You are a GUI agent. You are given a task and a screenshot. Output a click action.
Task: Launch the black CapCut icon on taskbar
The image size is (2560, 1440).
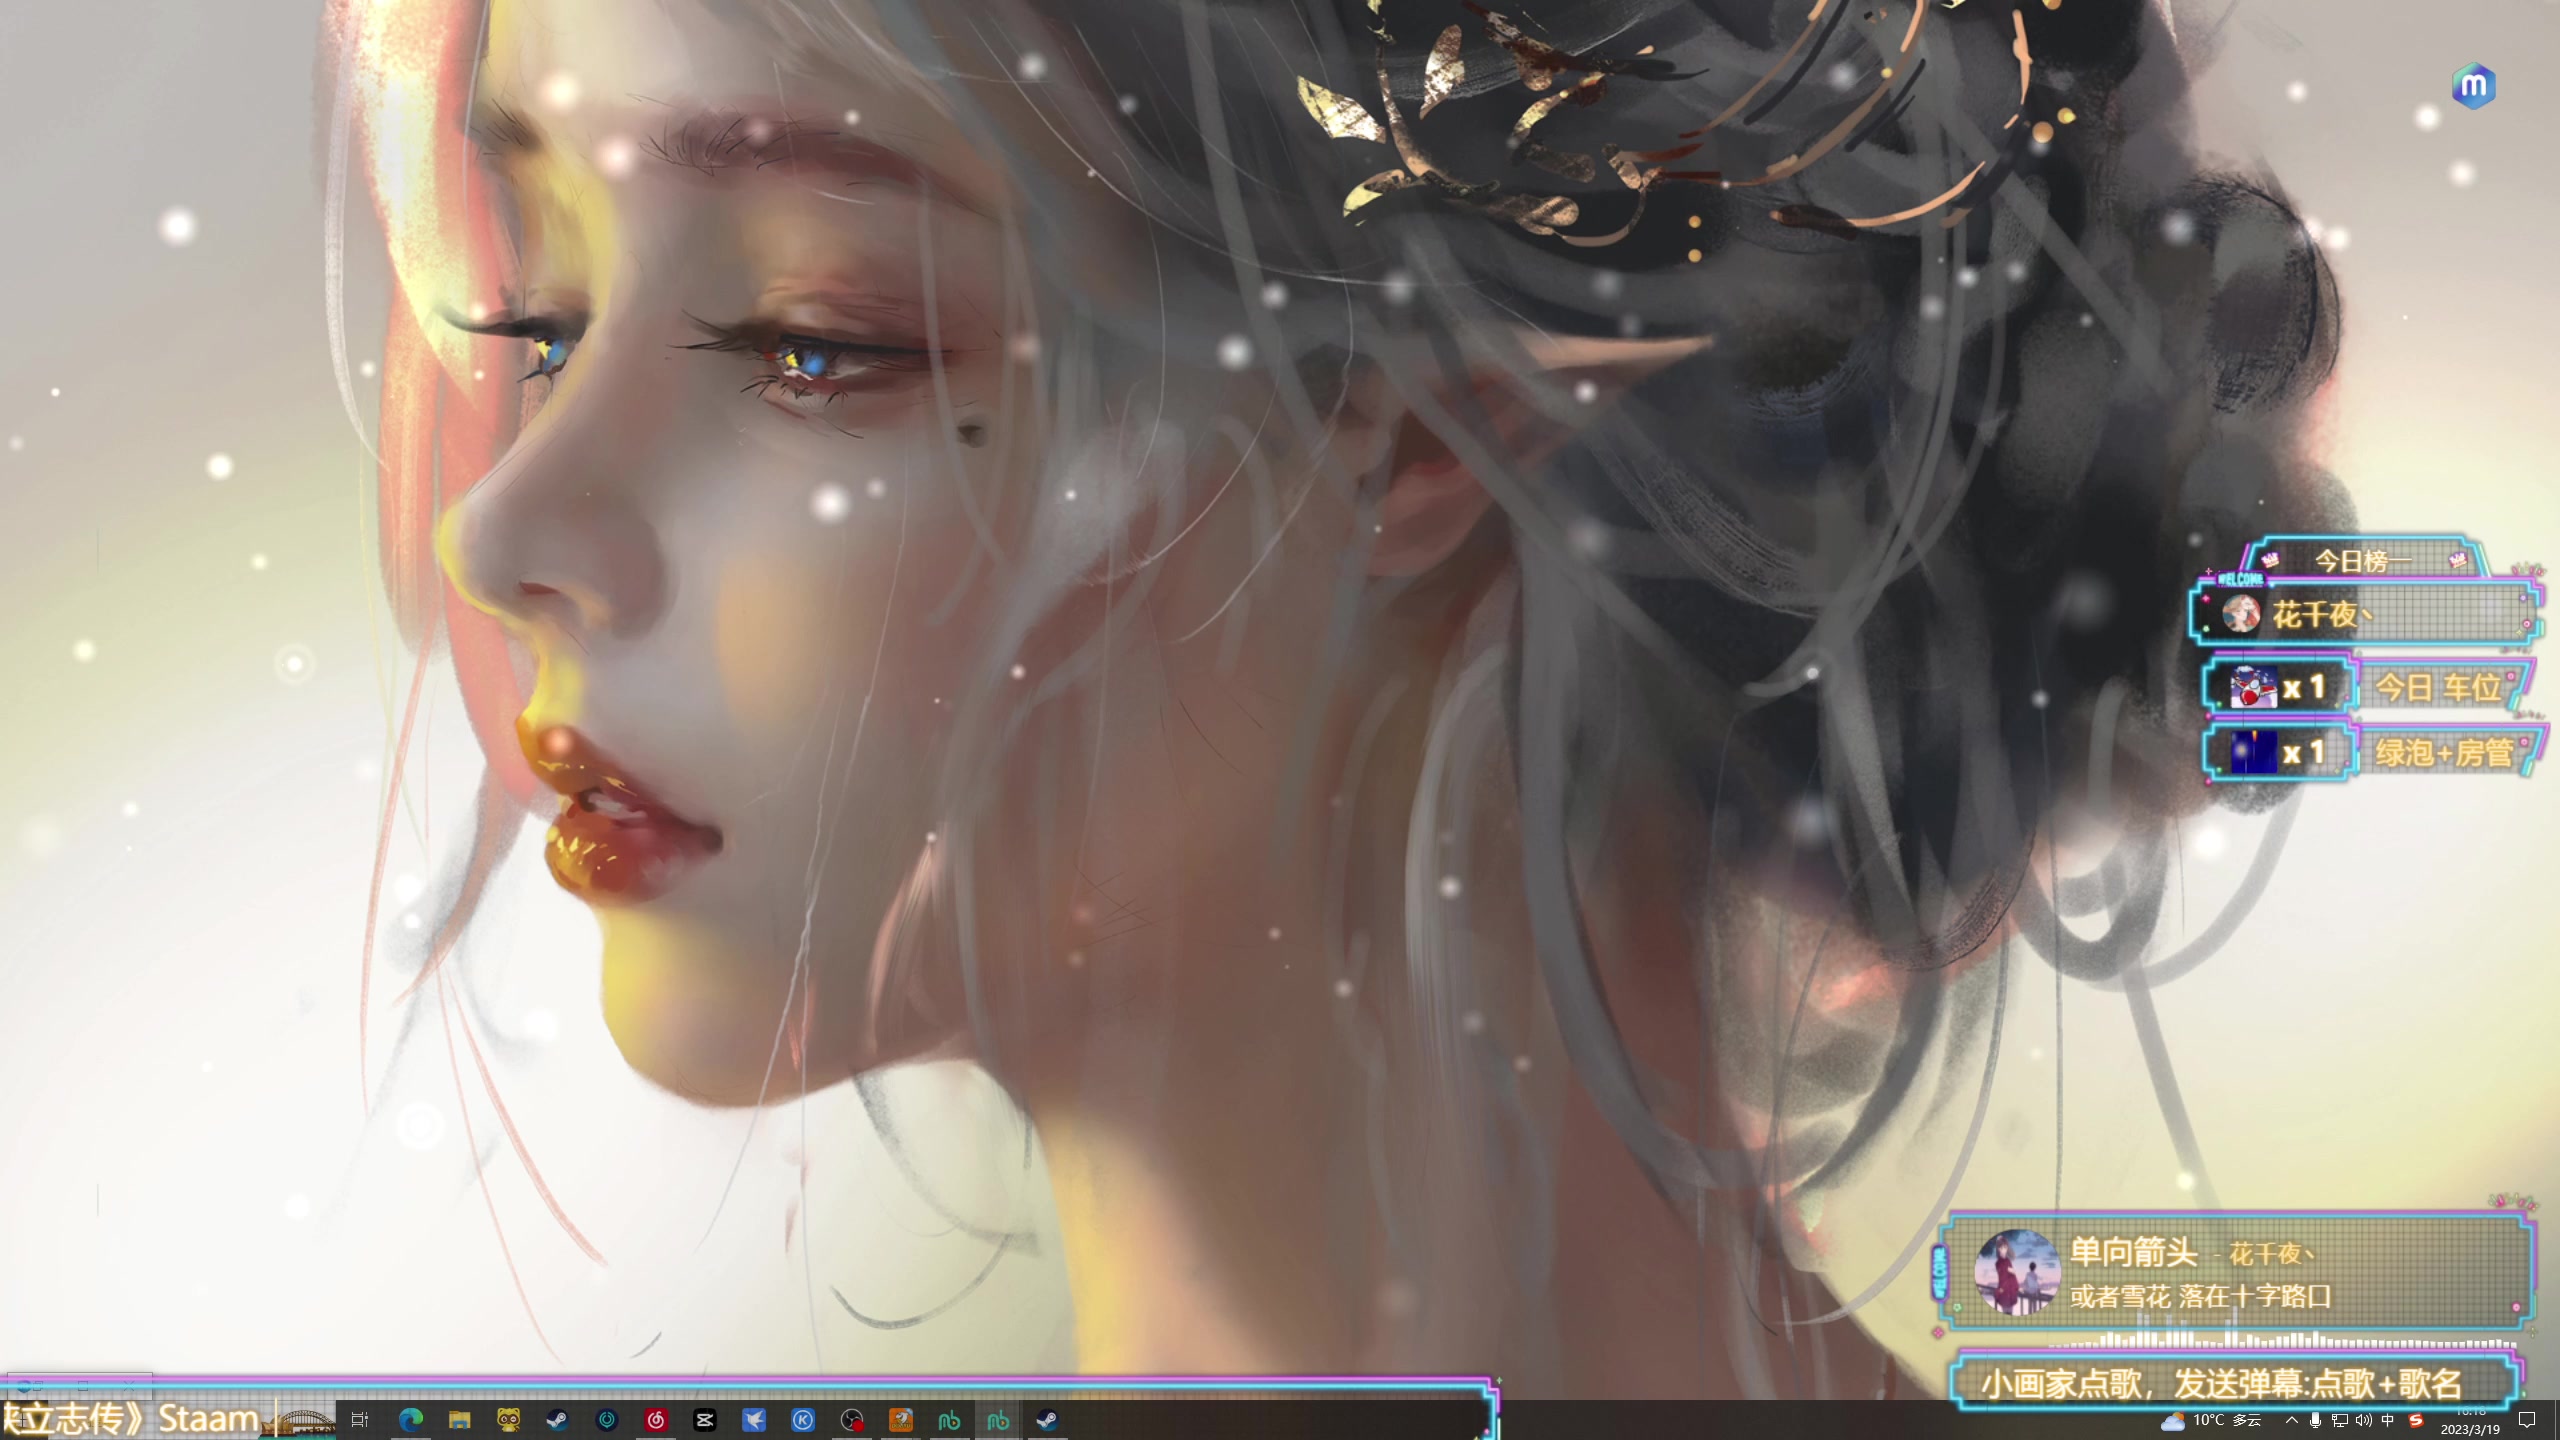coord(704,1419)
